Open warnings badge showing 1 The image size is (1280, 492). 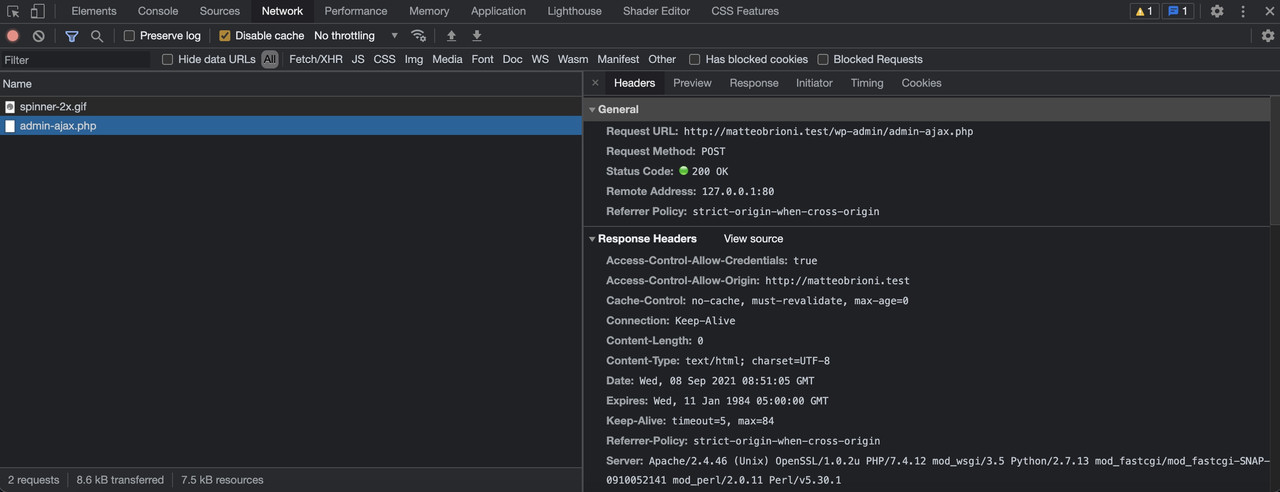(1144, 11)
